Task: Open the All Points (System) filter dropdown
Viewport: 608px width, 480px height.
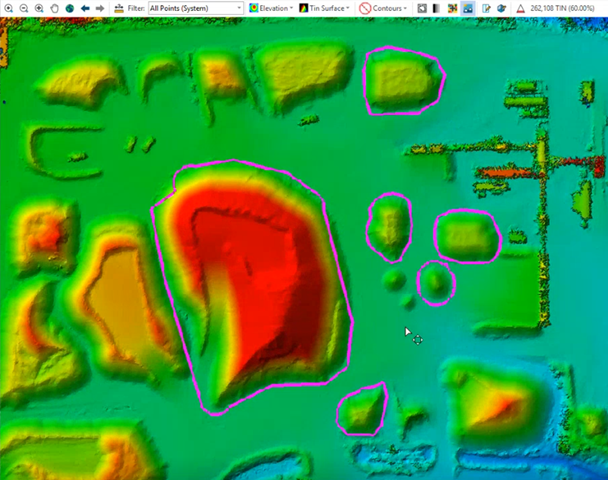Action: [x=196, y=8]
